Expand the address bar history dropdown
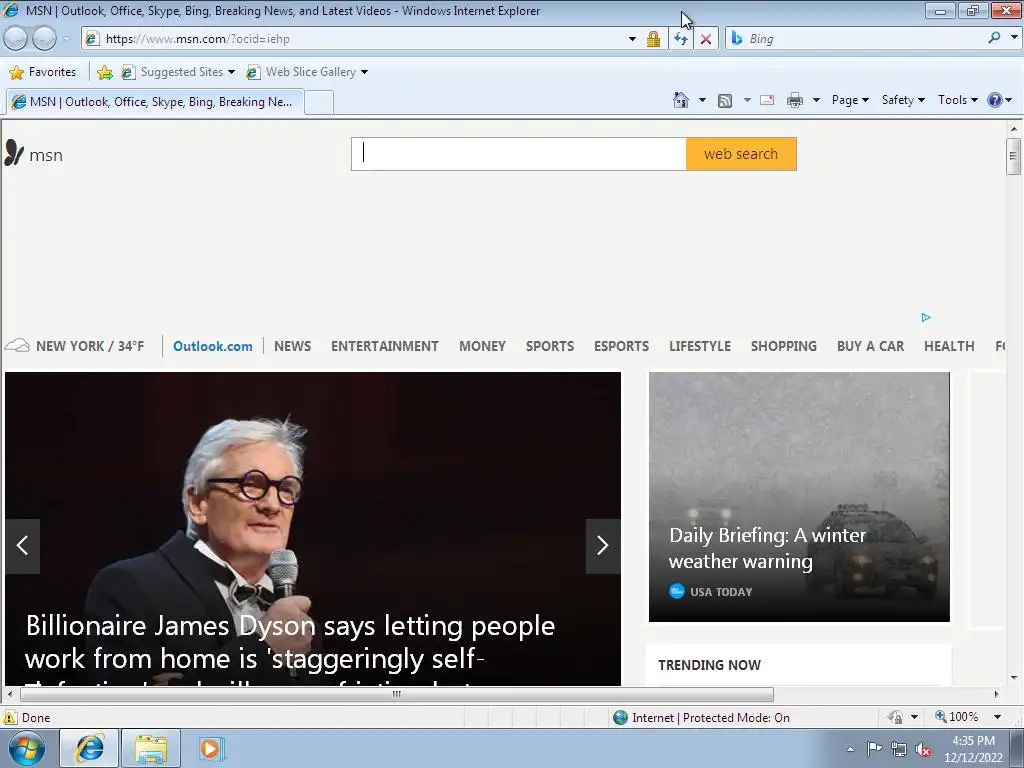1024x768 pixels. tap(632, 39)
